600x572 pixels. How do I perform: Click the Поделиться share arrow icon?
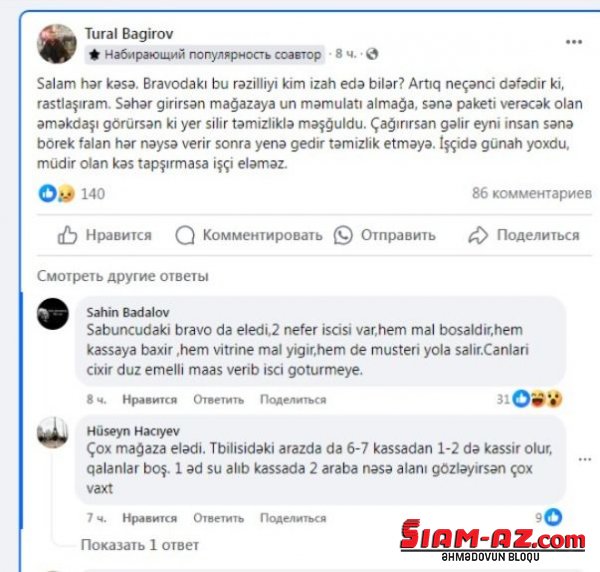(x=478, y=235)
